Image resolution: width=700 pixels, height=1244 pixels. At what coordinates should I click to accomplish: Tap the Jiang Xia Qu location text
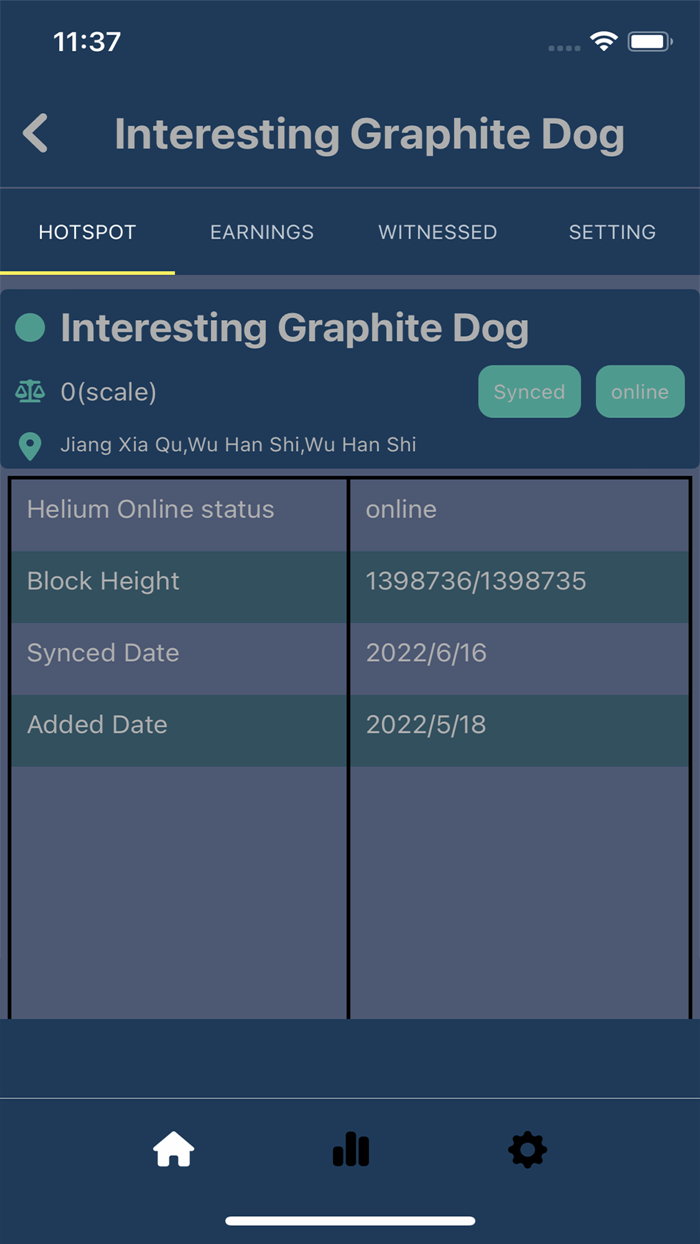[238, 445]
